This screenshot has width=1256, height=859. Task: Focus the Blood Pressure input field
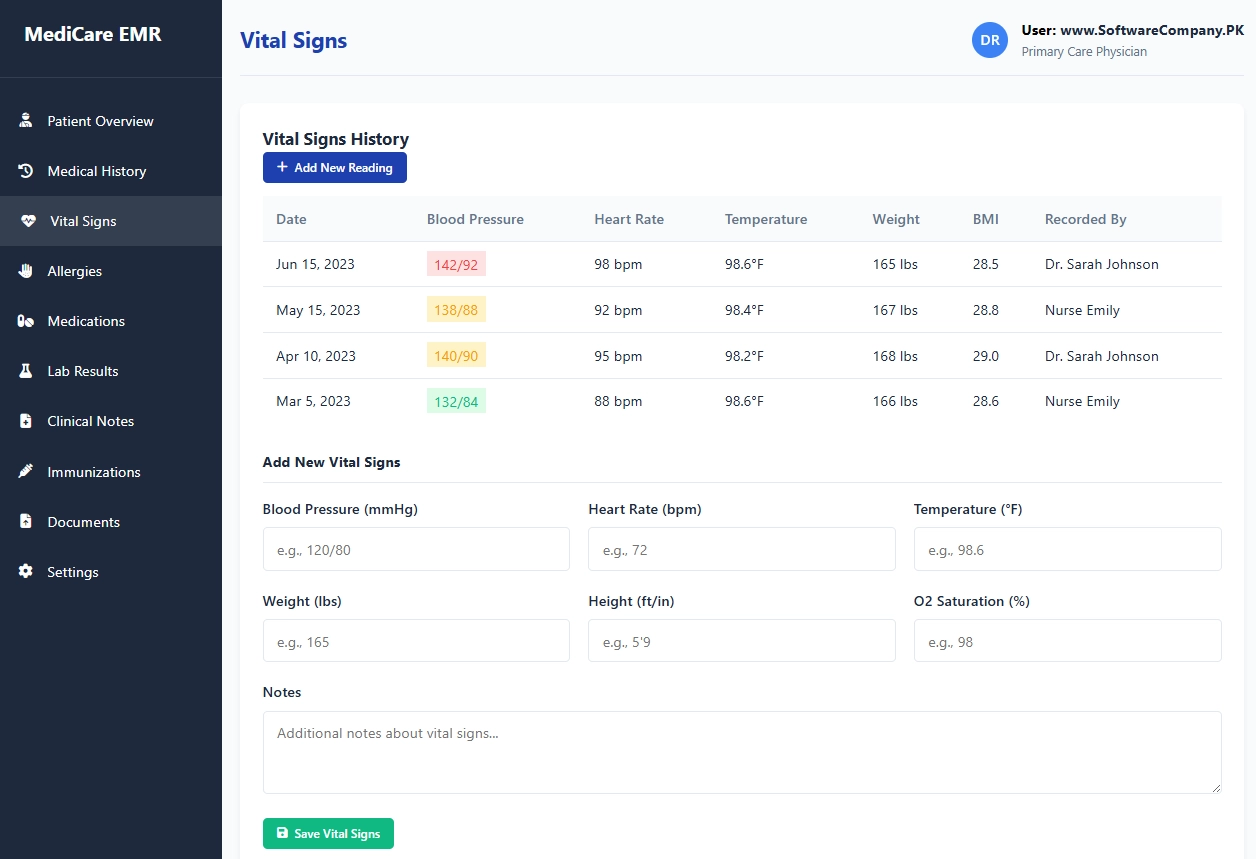[416, 549]
